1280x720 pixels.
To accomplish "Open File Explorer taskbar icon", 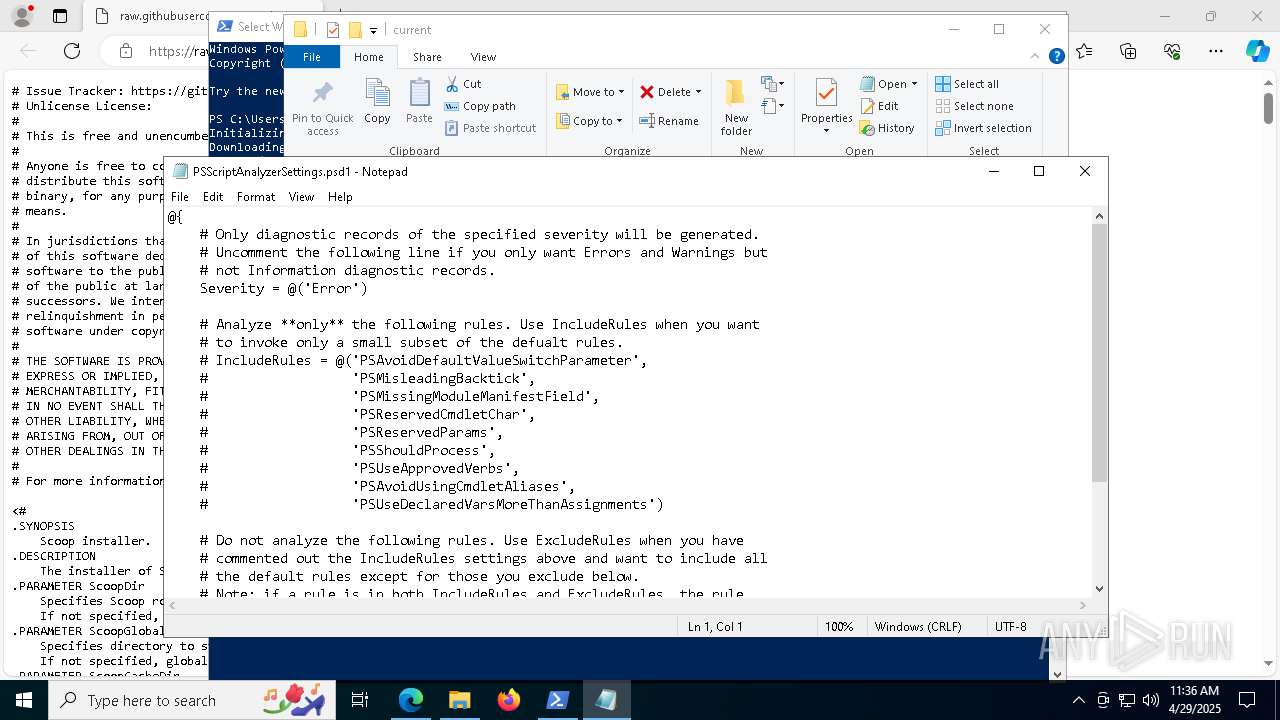I will (460, 700).
